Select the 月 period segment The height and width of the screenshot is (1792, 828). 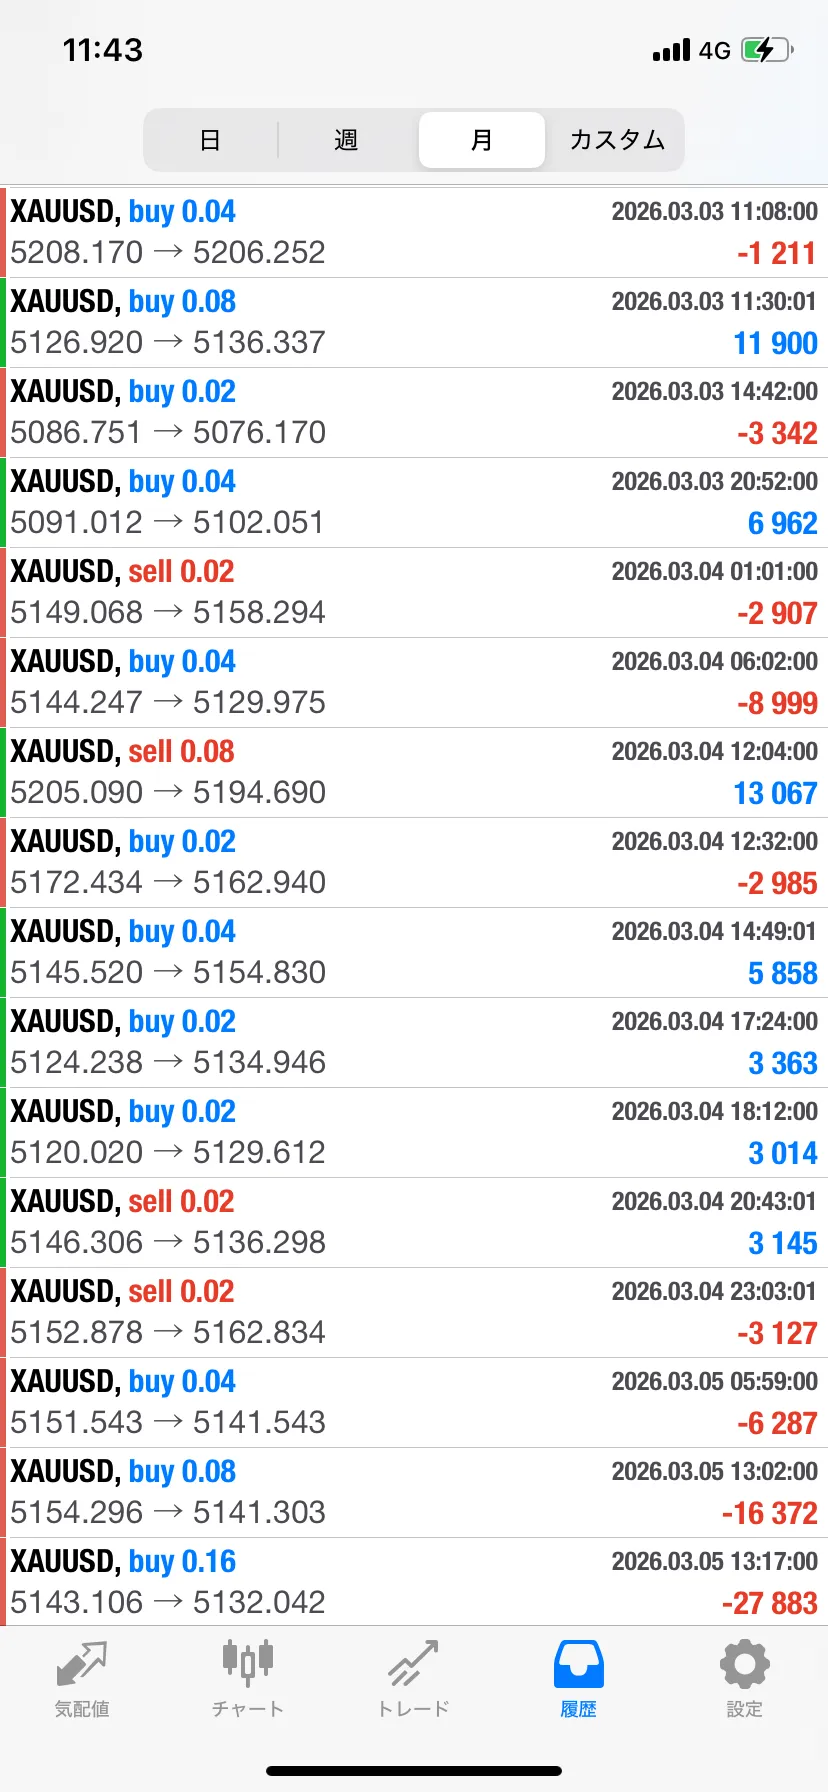point(481,140)
